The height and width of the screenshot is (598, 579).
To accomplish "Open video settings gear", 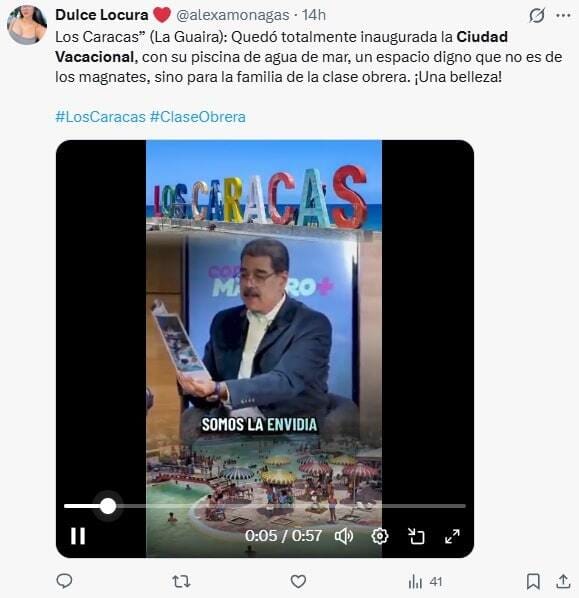I will pyautogui.click(x=380, y=536).
